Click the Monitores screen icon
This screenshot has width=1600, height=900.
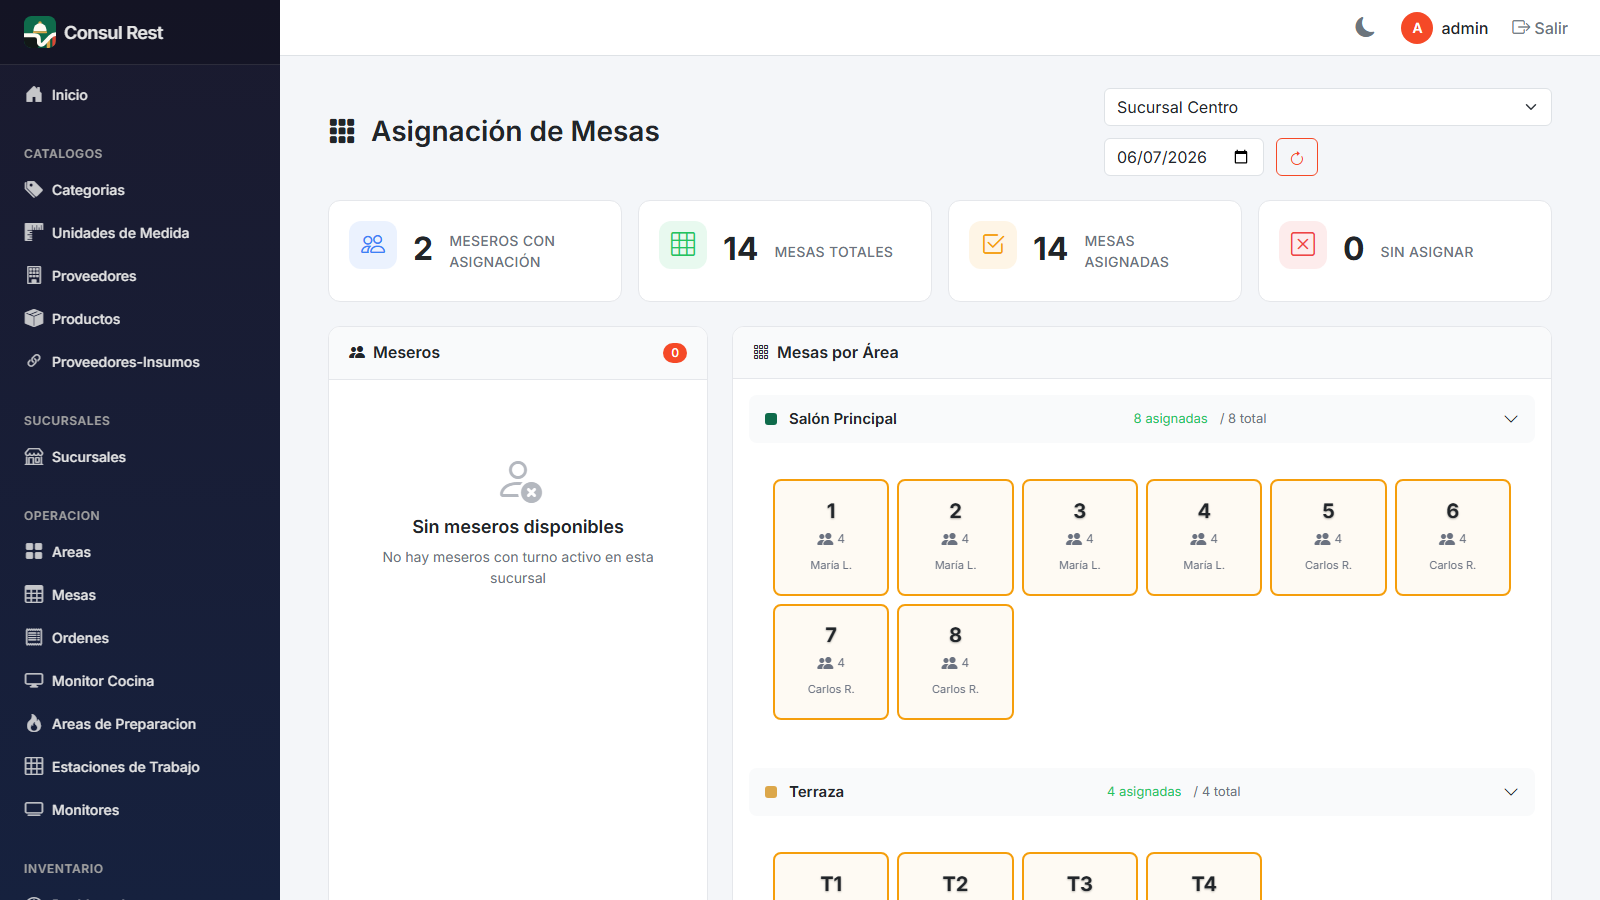tap(34, 809)
